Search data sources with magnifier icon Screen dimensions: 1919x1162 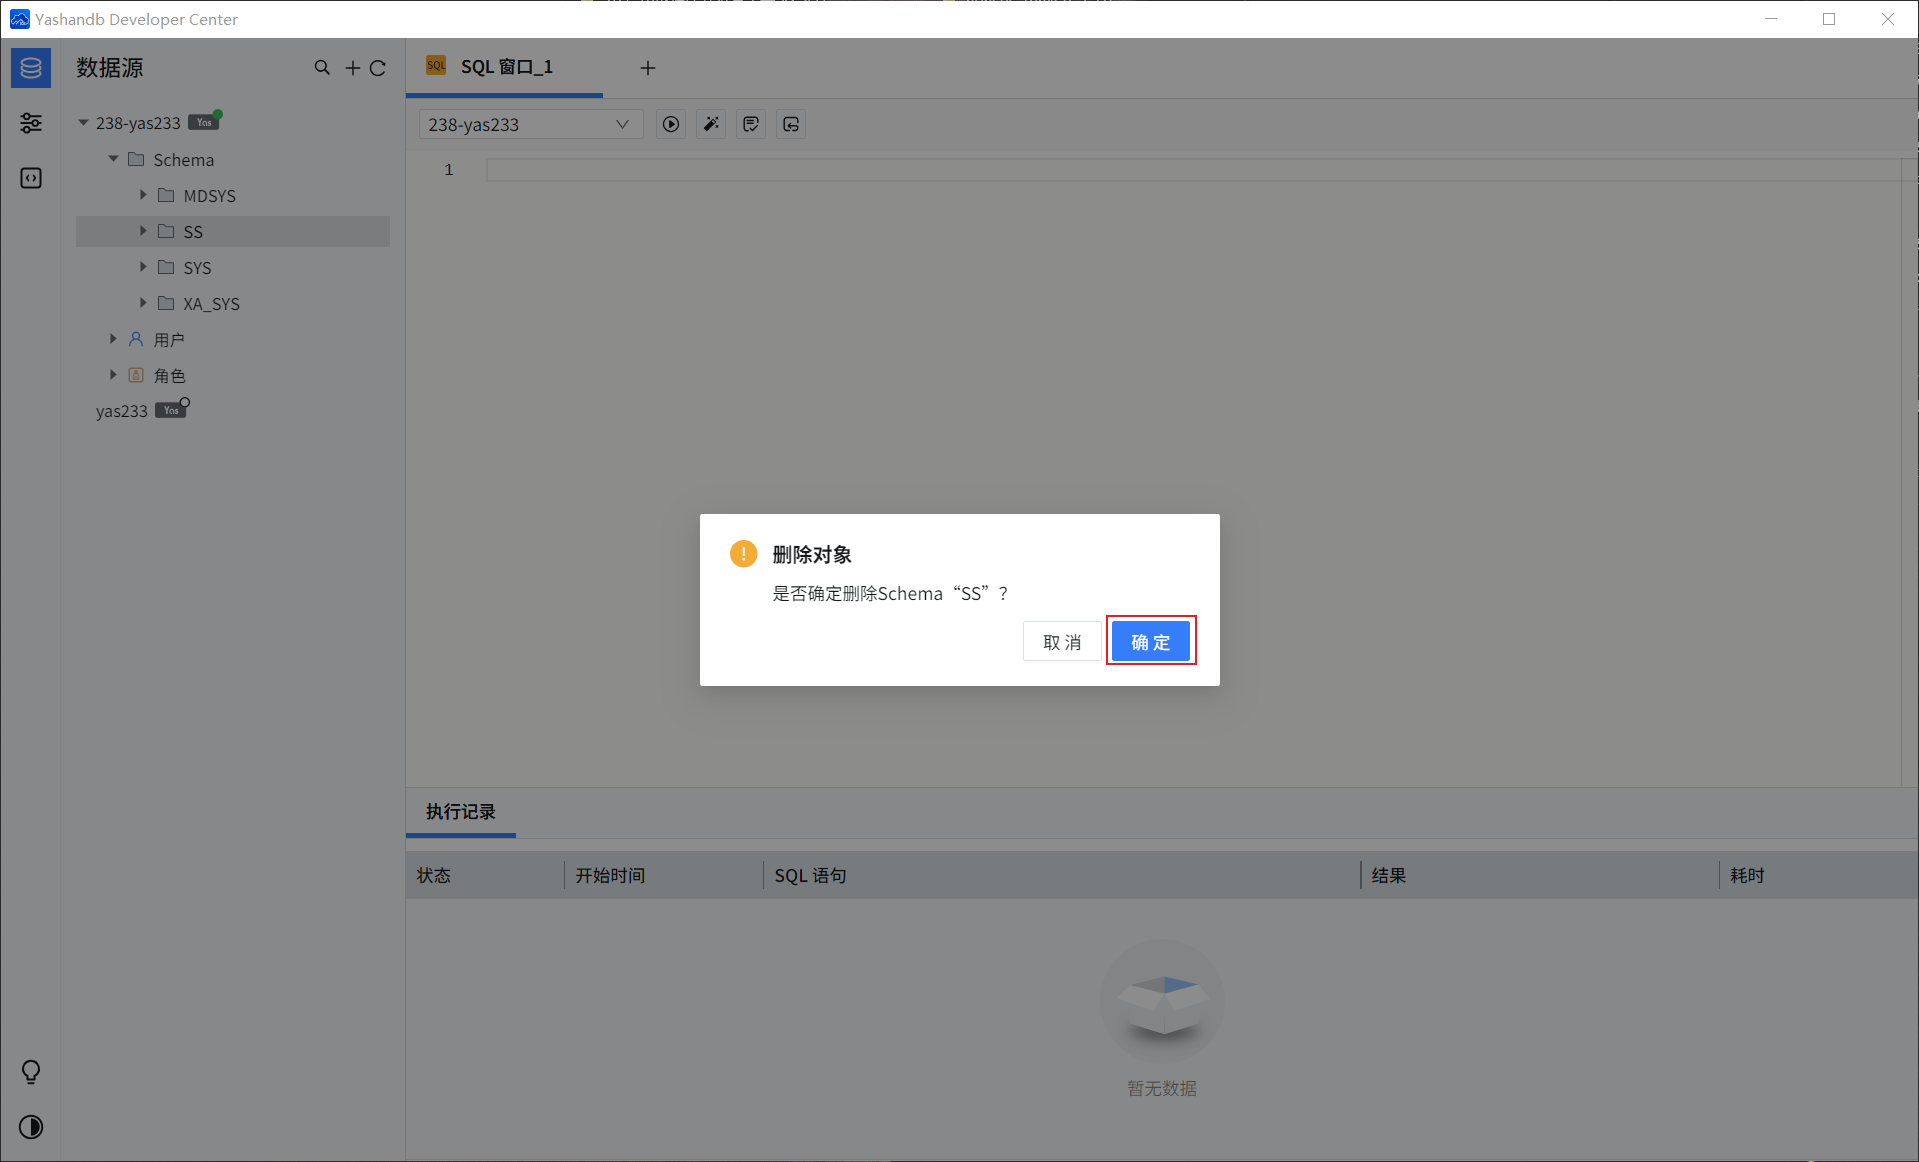322,68
